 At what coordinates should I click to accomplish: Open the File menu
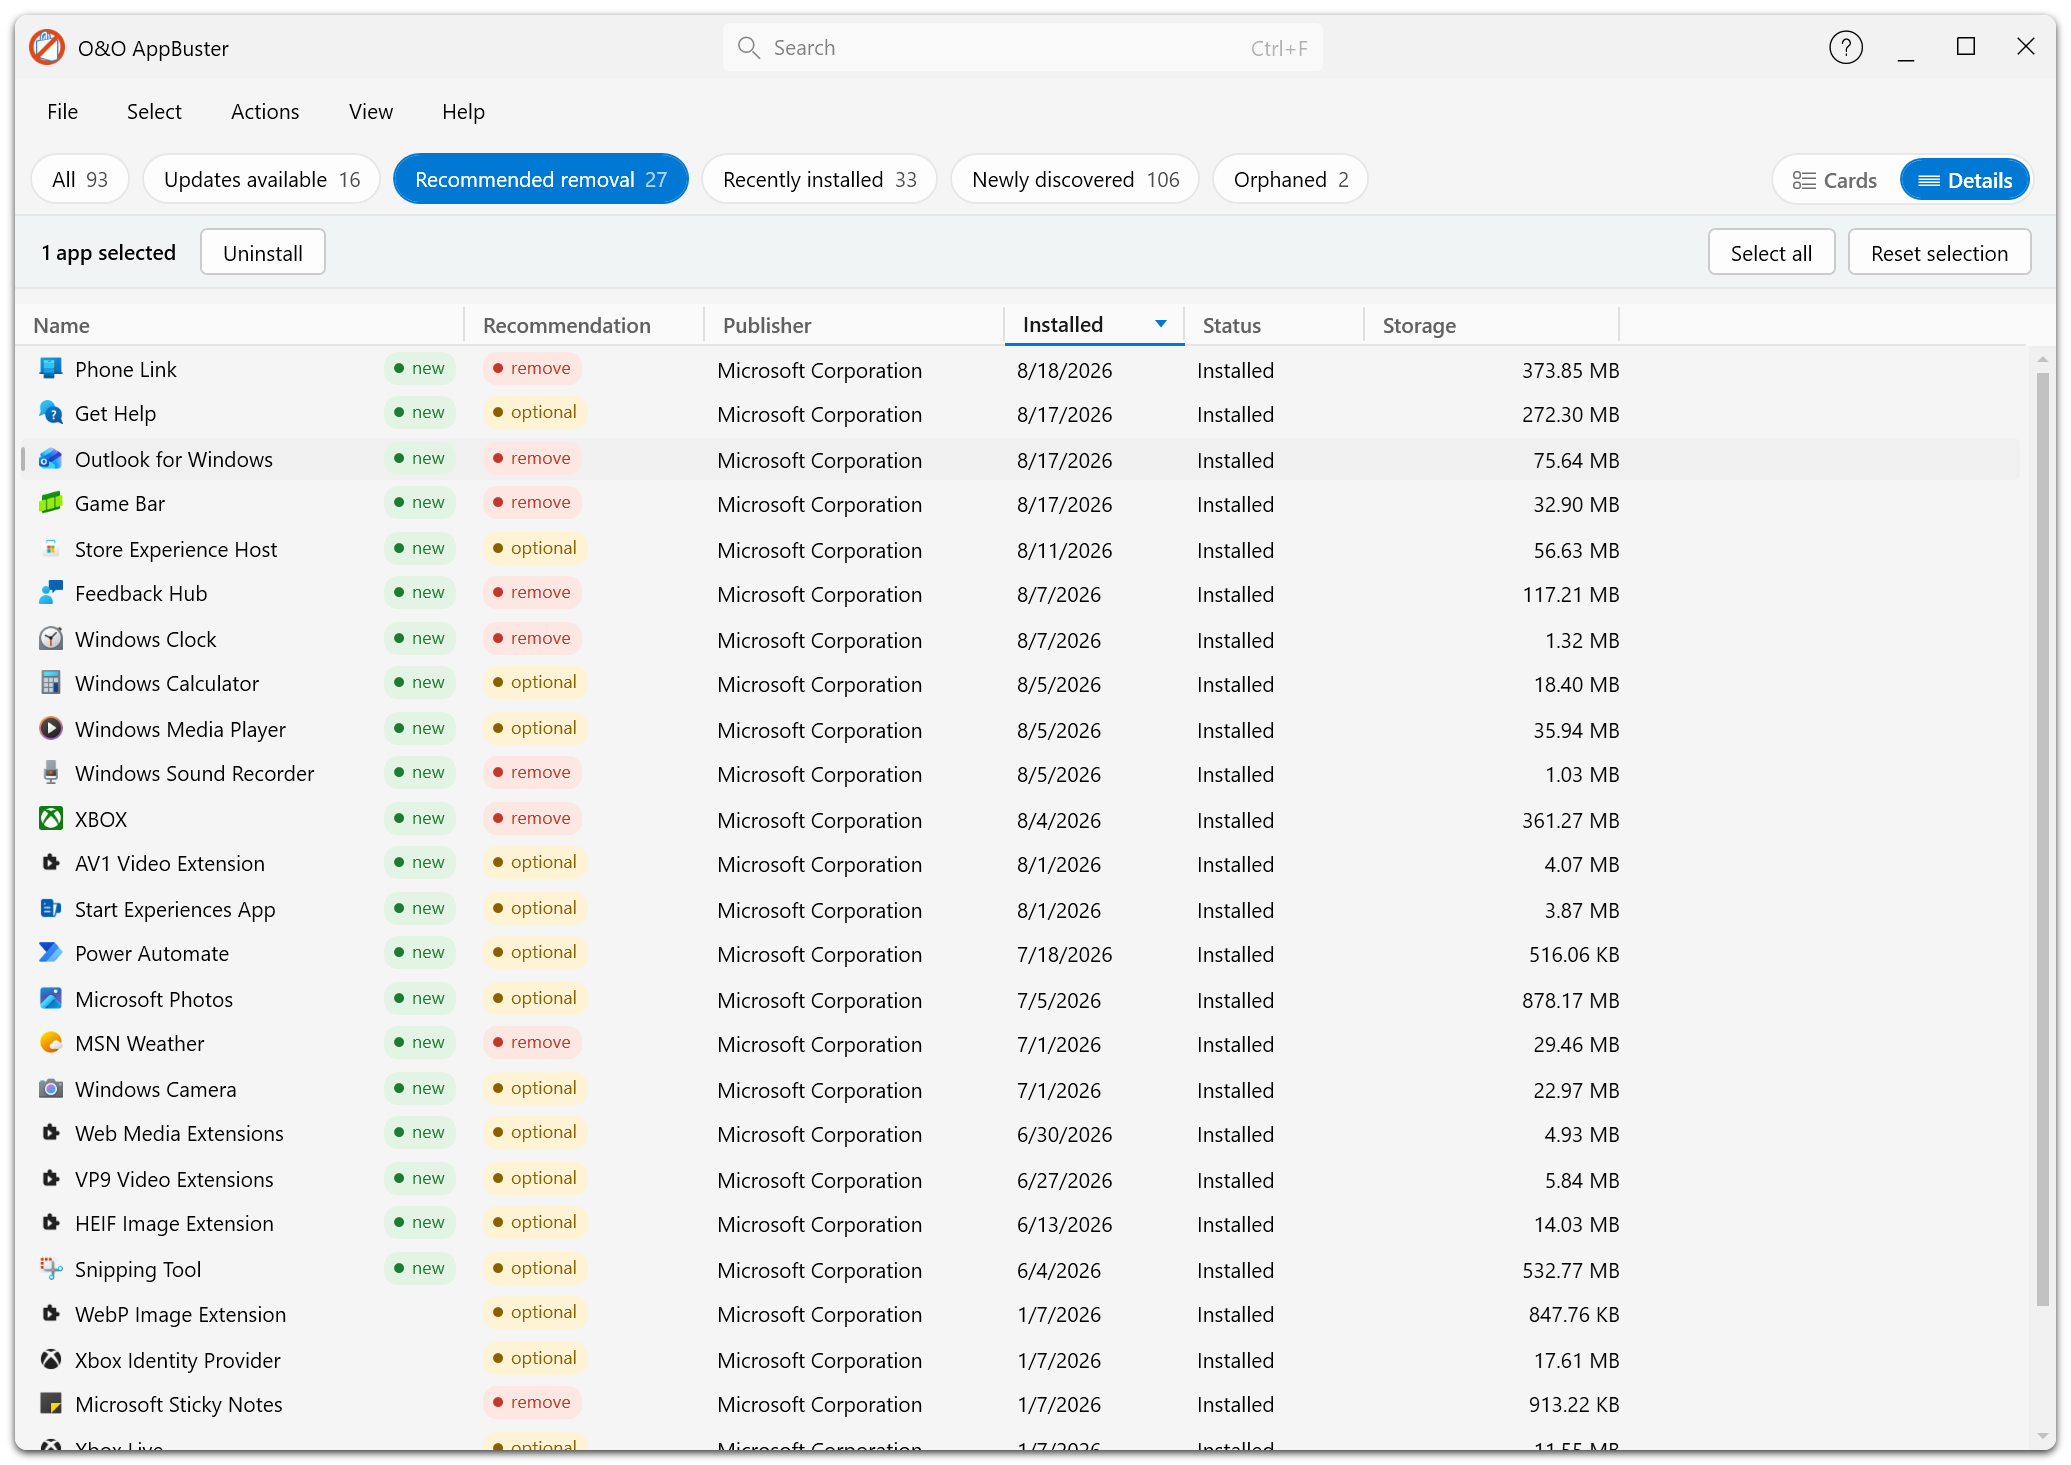62,111
